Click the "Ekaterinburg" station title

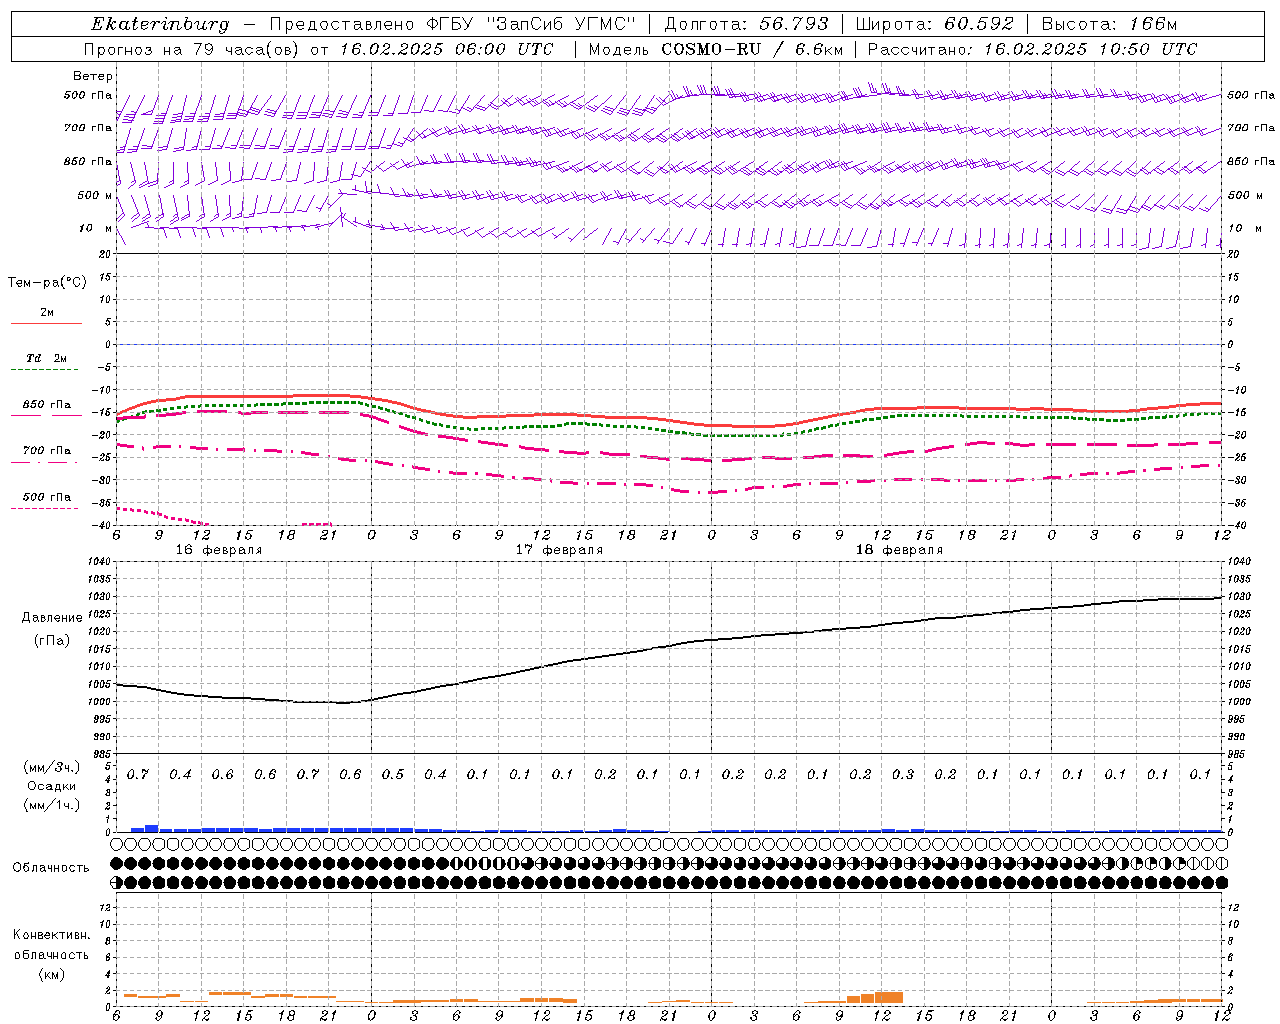160,24
